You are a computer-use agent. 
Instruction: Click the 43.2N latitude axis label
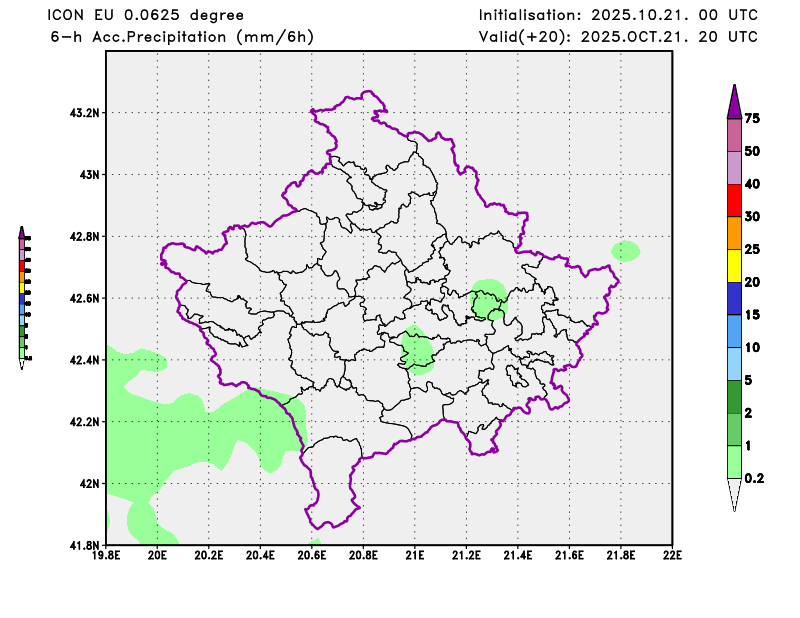point(84,113)
